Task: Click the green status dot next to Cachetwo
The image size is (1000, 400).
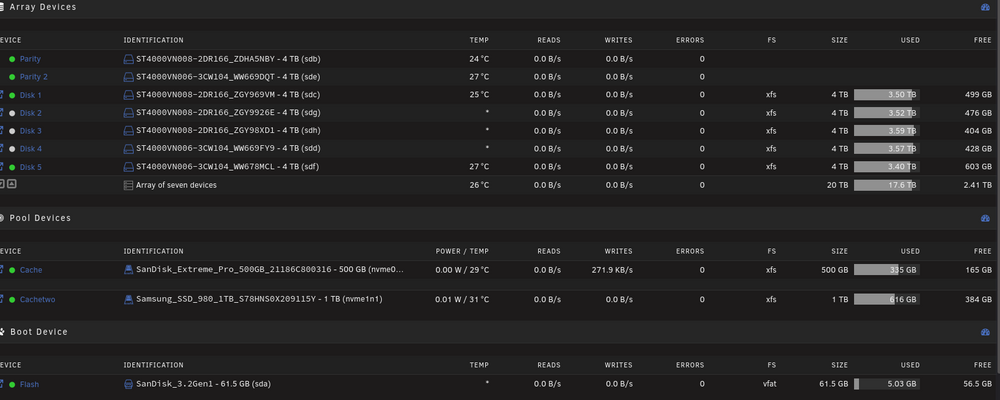Action: (12, 299)
